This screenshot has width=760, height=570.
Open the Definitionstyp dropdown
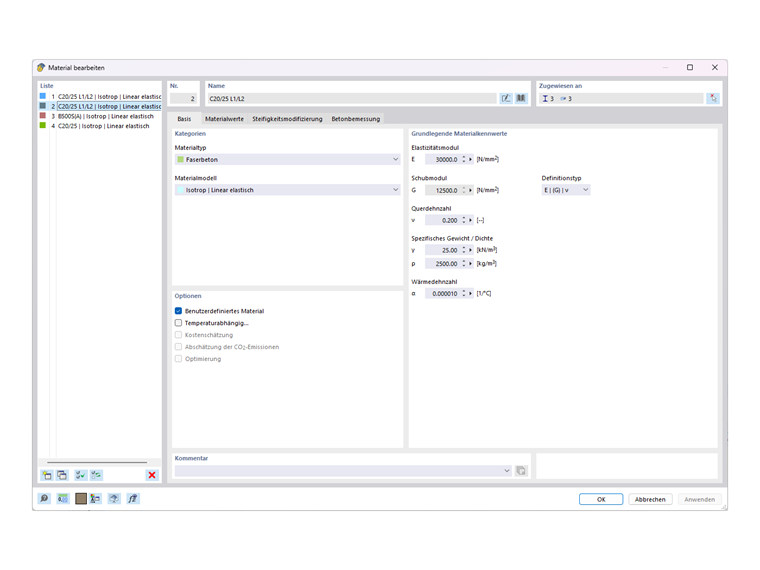[x=566, y=190]
